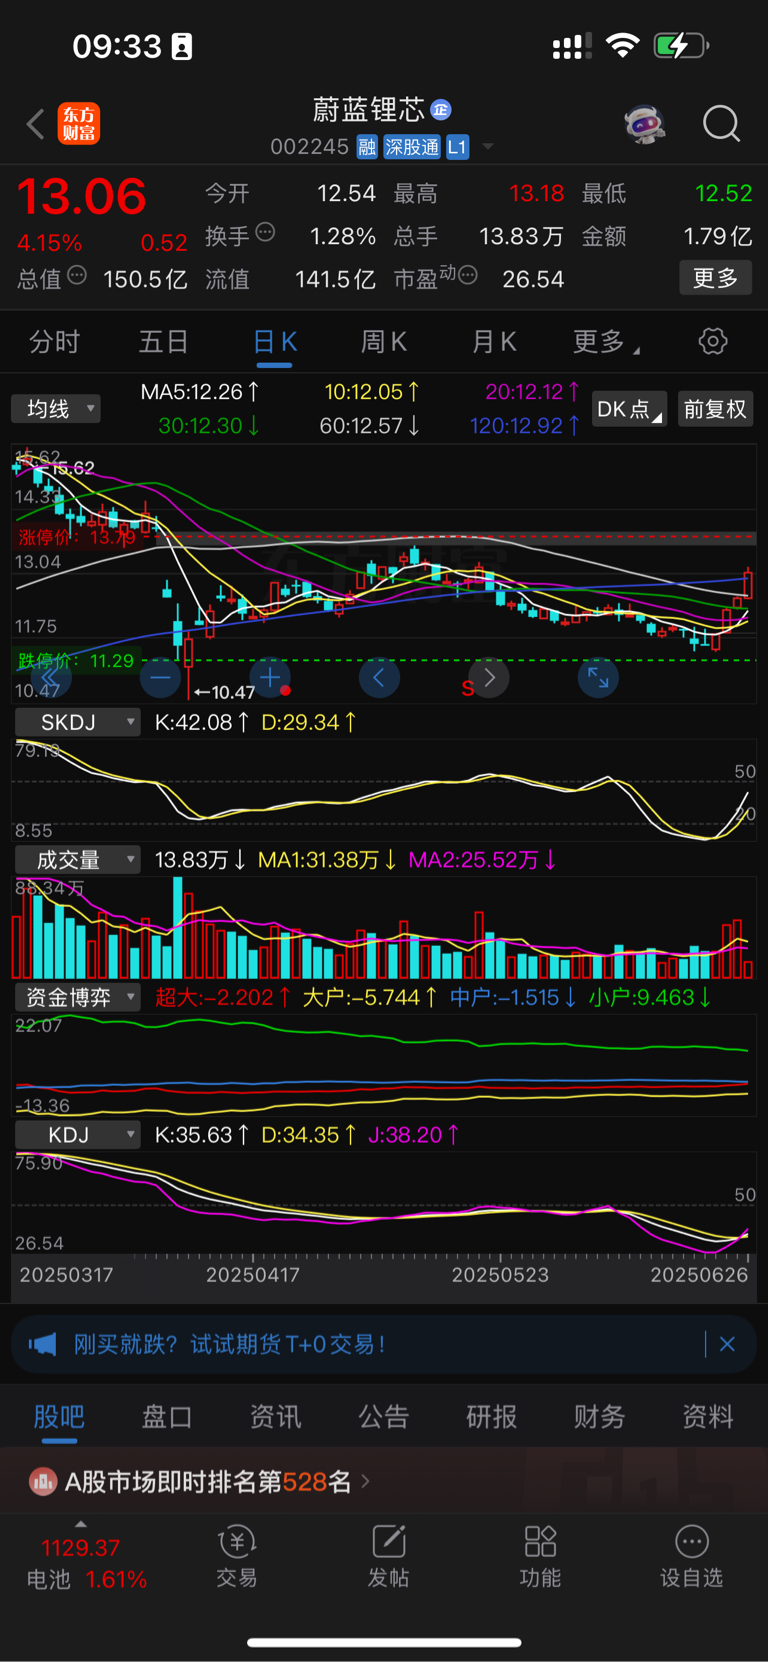The image size is (768, 1662).
Task: Switch to 五日 chart tab
Action: pyautogui.click(x=164, y=342)
